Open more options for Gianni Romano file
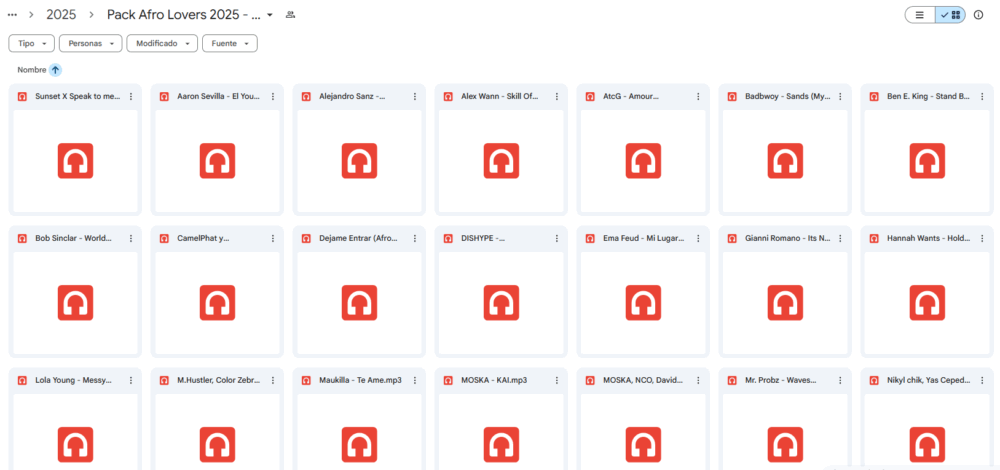The width and height of the screenshot is (1000, 470). point(841,239)
